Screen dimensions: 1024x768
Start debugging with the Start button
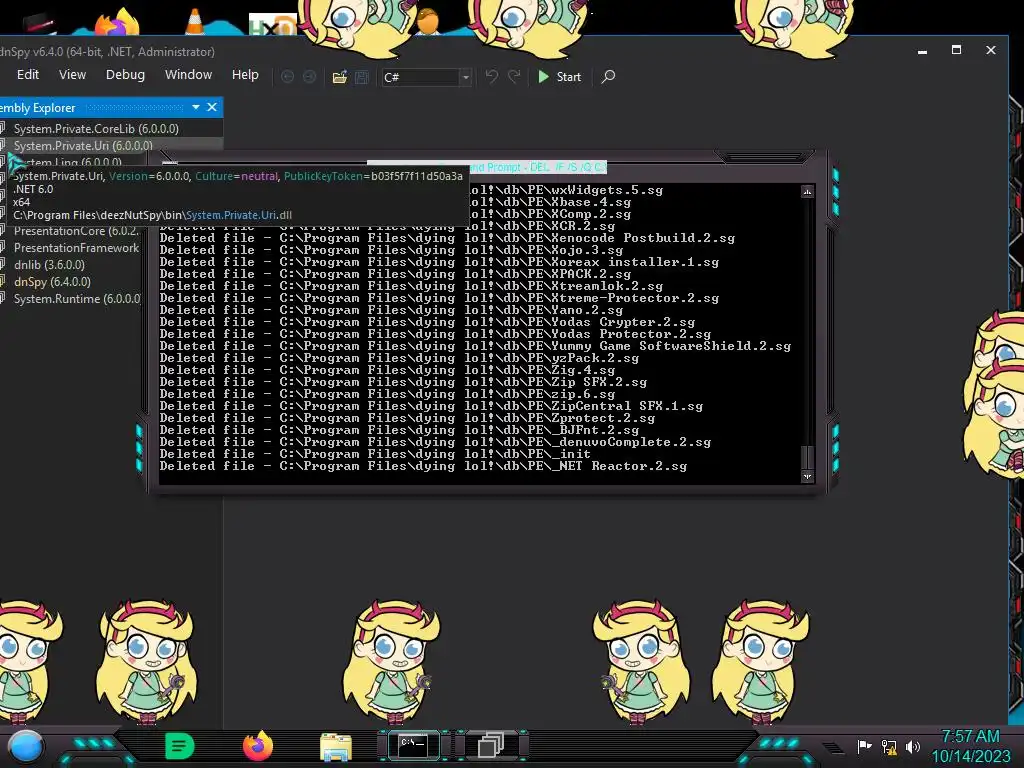559,77
